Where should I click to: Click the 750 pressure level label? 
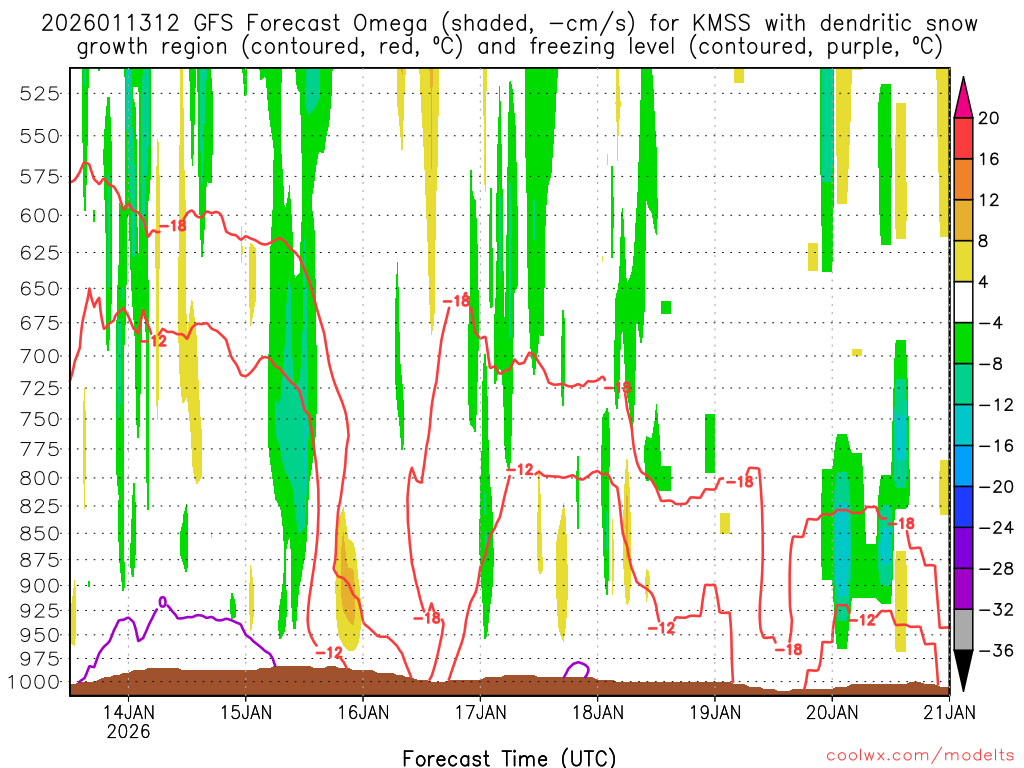[x=39, y=419]
